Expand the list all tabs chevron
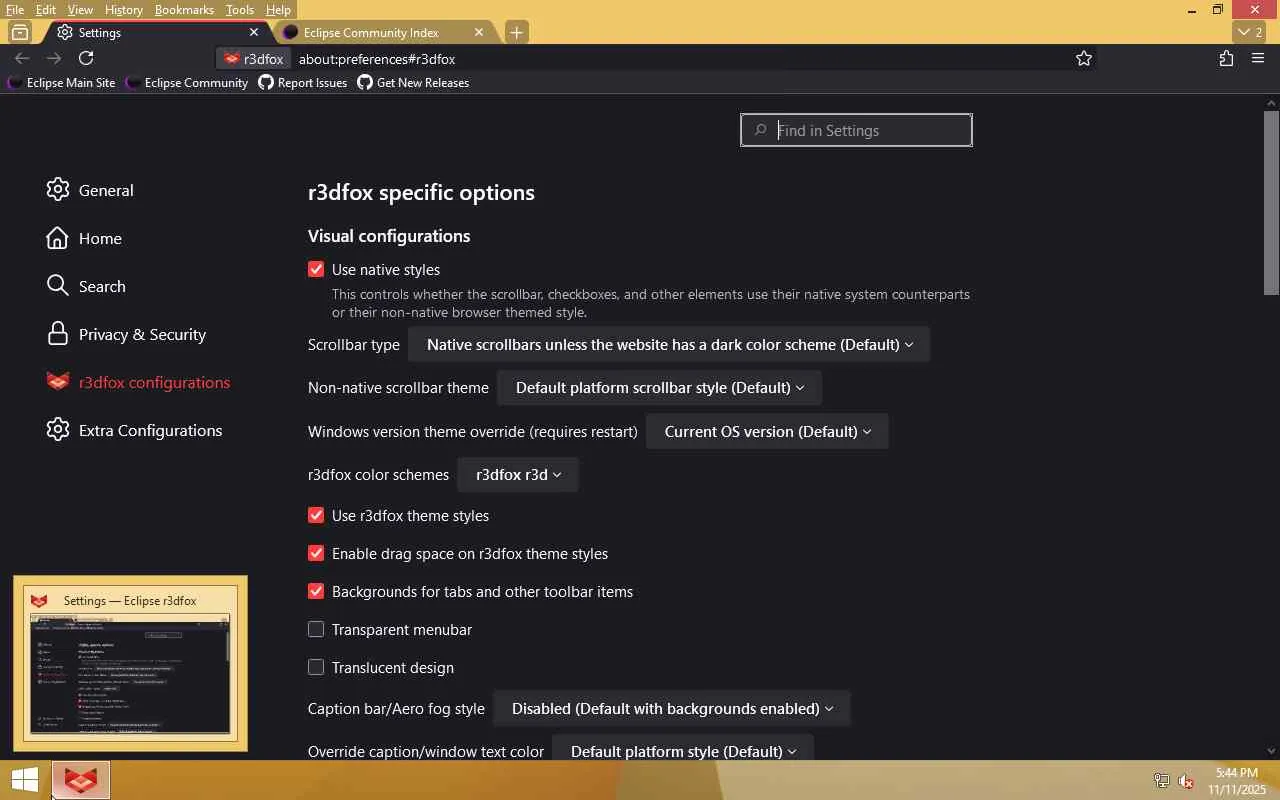This screenshot has width=1280, height=800. pos(1250,32)
